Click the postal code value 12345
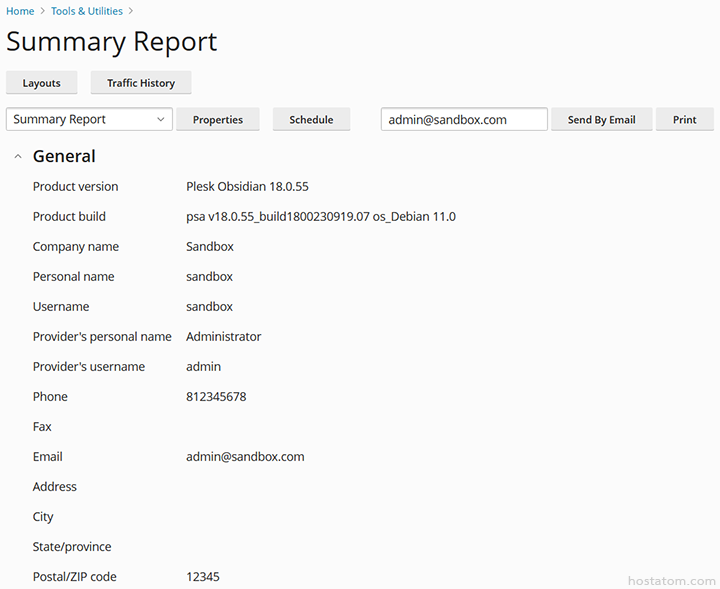 [x=203, y=576]
